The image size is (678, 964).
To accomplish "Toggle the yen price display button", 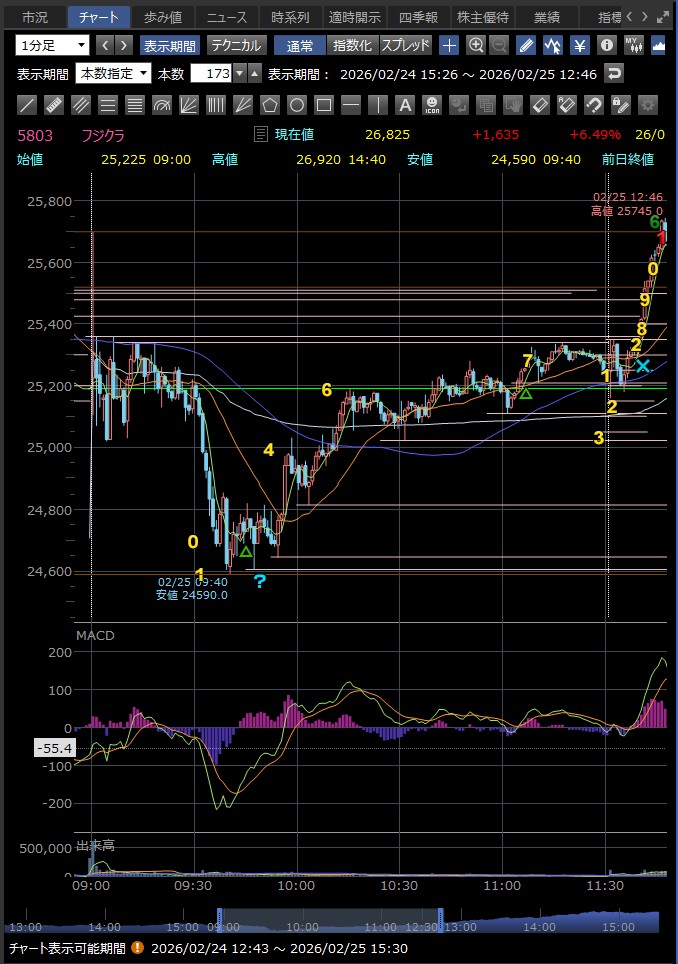I will pyautogui.click(x=579, y=45).
